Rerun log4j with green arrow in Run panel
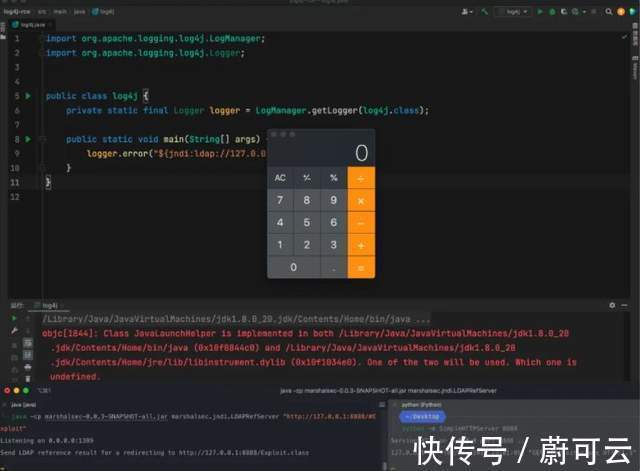The height and width of the screenshot is (471, 640). coord(14,318)
